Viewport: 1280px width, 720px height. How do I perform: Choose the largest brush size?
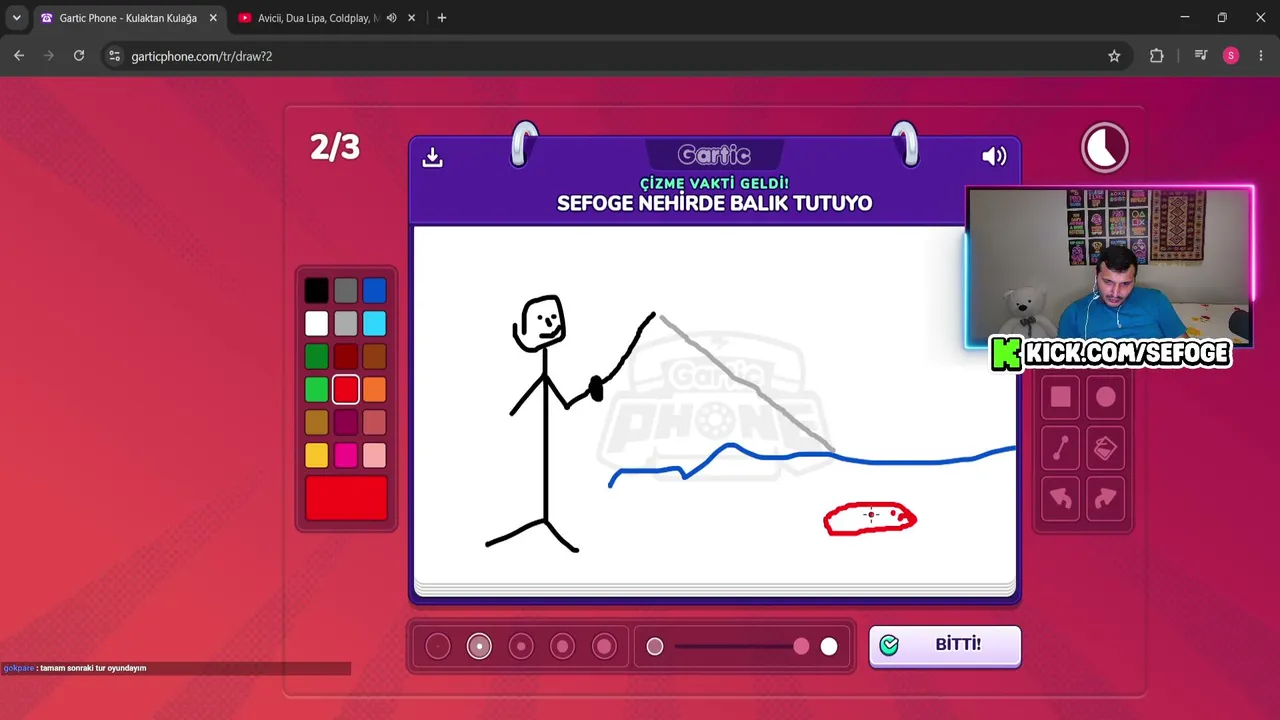[x=604, y=647]
